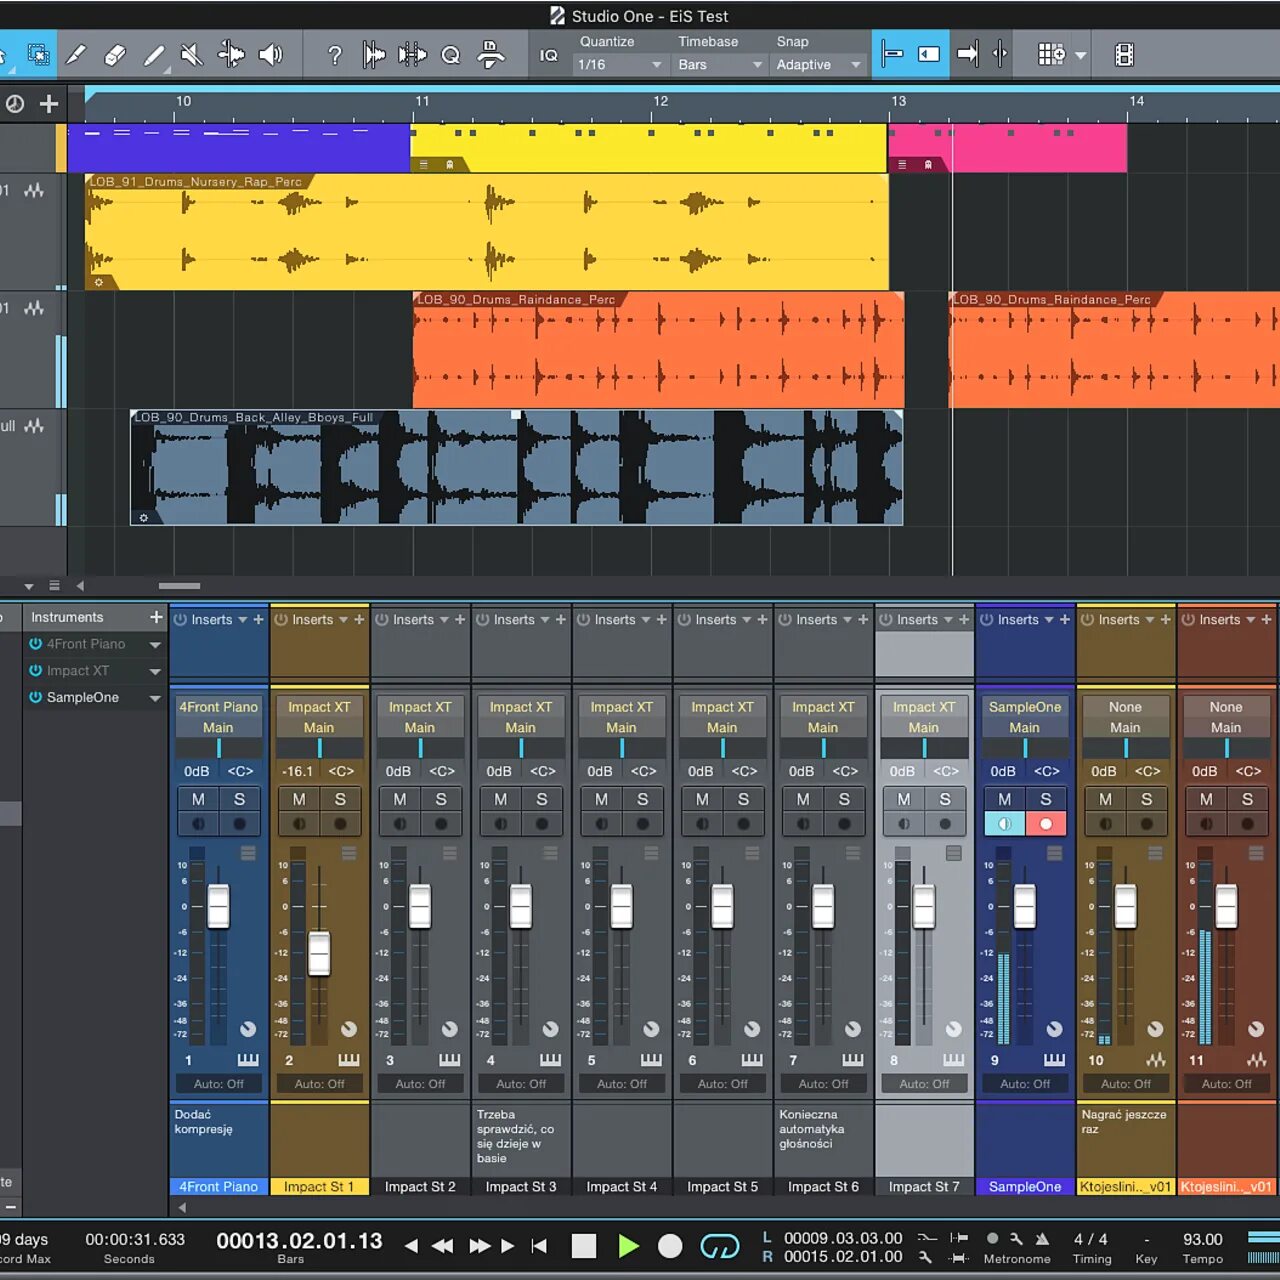The height and width of the screenshot is (1280, 1280).
Task: Click the Return to Zero button
Action: (539, 1246)
